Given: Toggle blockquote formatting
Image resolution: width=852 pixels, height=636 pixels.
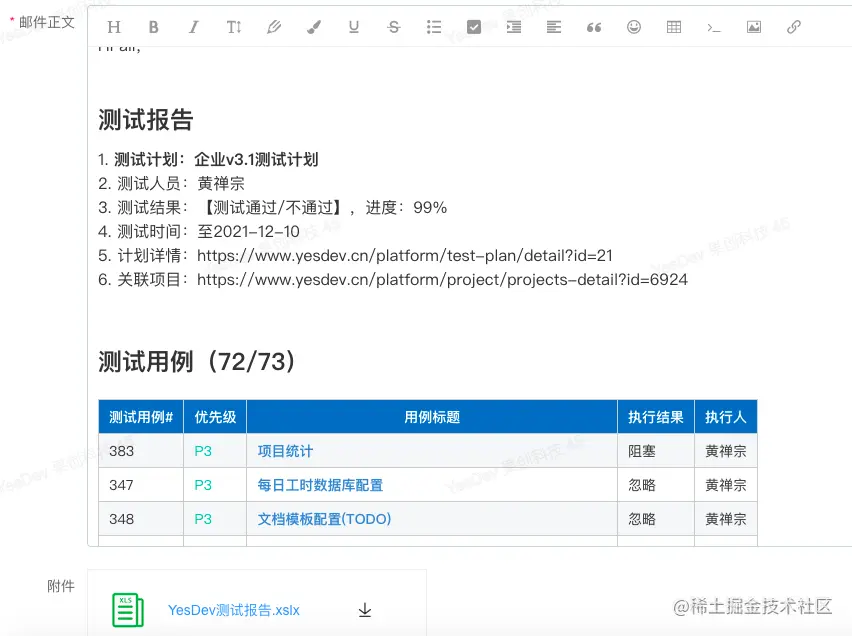Looking at the screenshot, I should 593,28.
